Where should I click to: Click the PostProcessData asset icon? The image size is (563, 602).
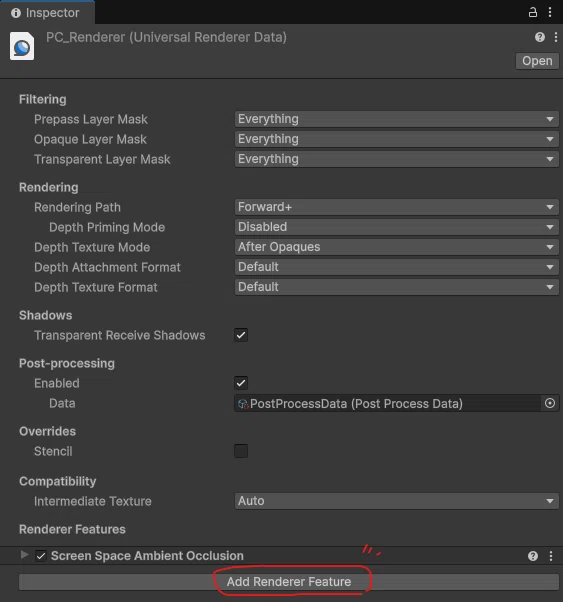coord(243,404)
